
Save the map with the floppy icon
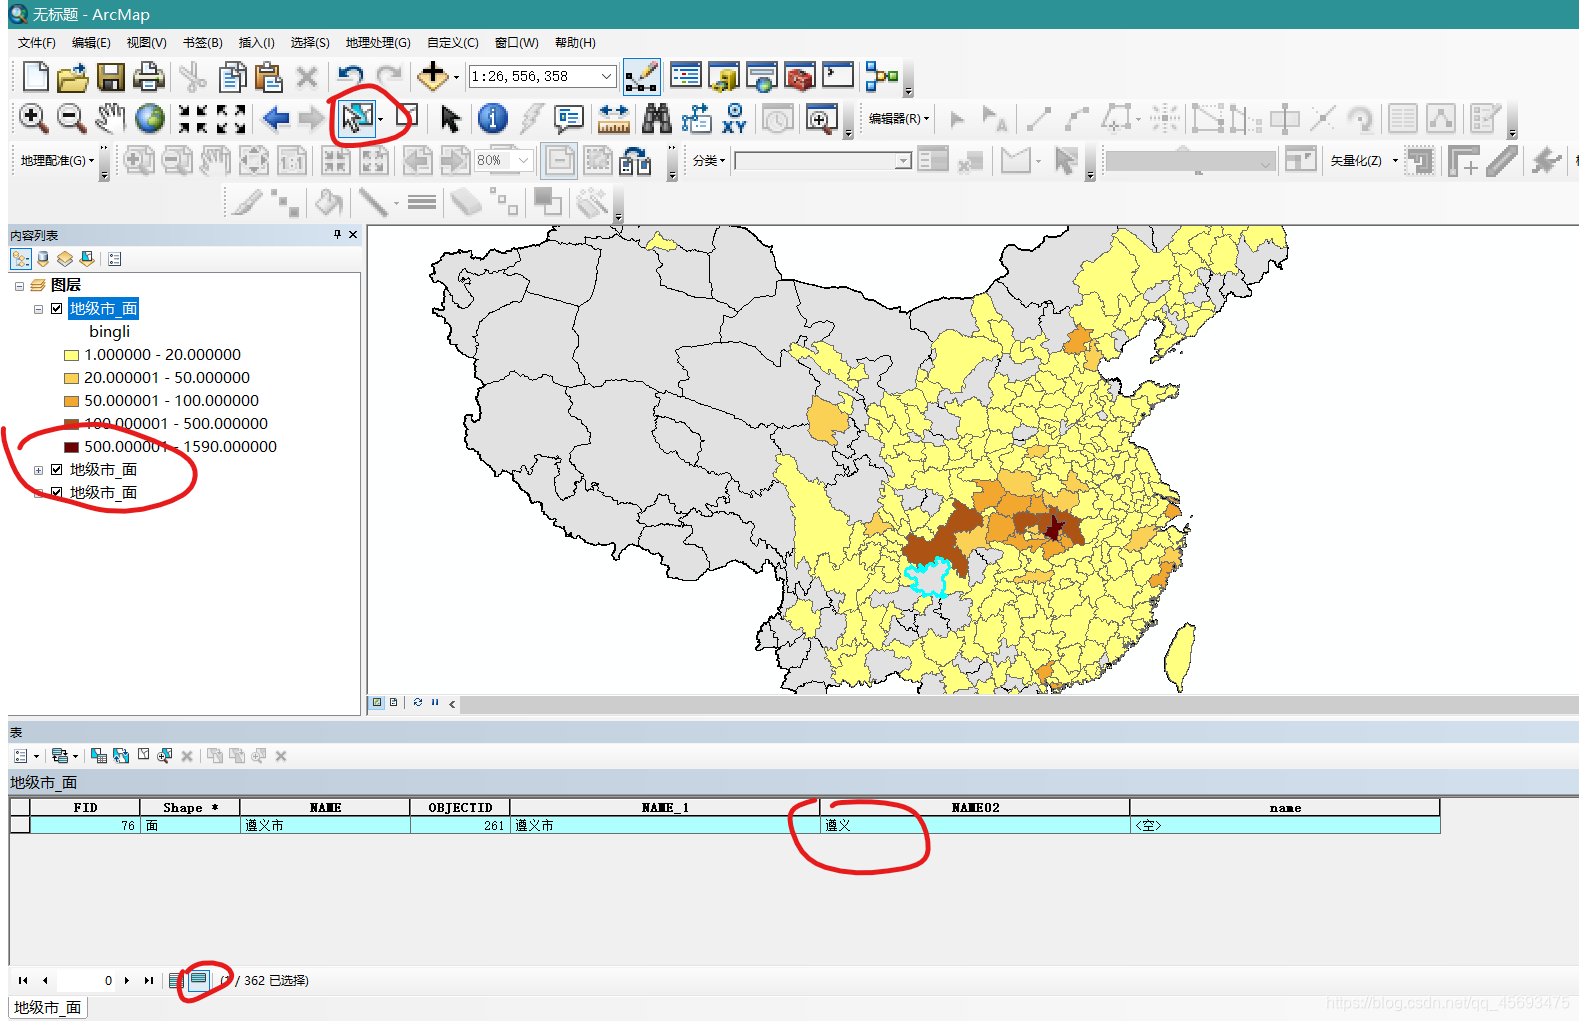coord(111,77)
